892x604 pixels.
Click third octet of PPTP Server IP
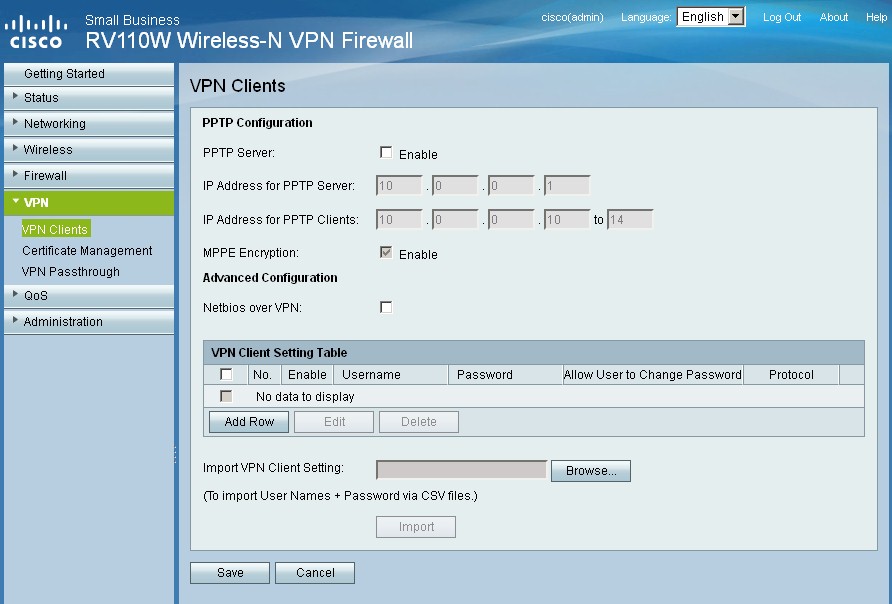coord(511,185)
